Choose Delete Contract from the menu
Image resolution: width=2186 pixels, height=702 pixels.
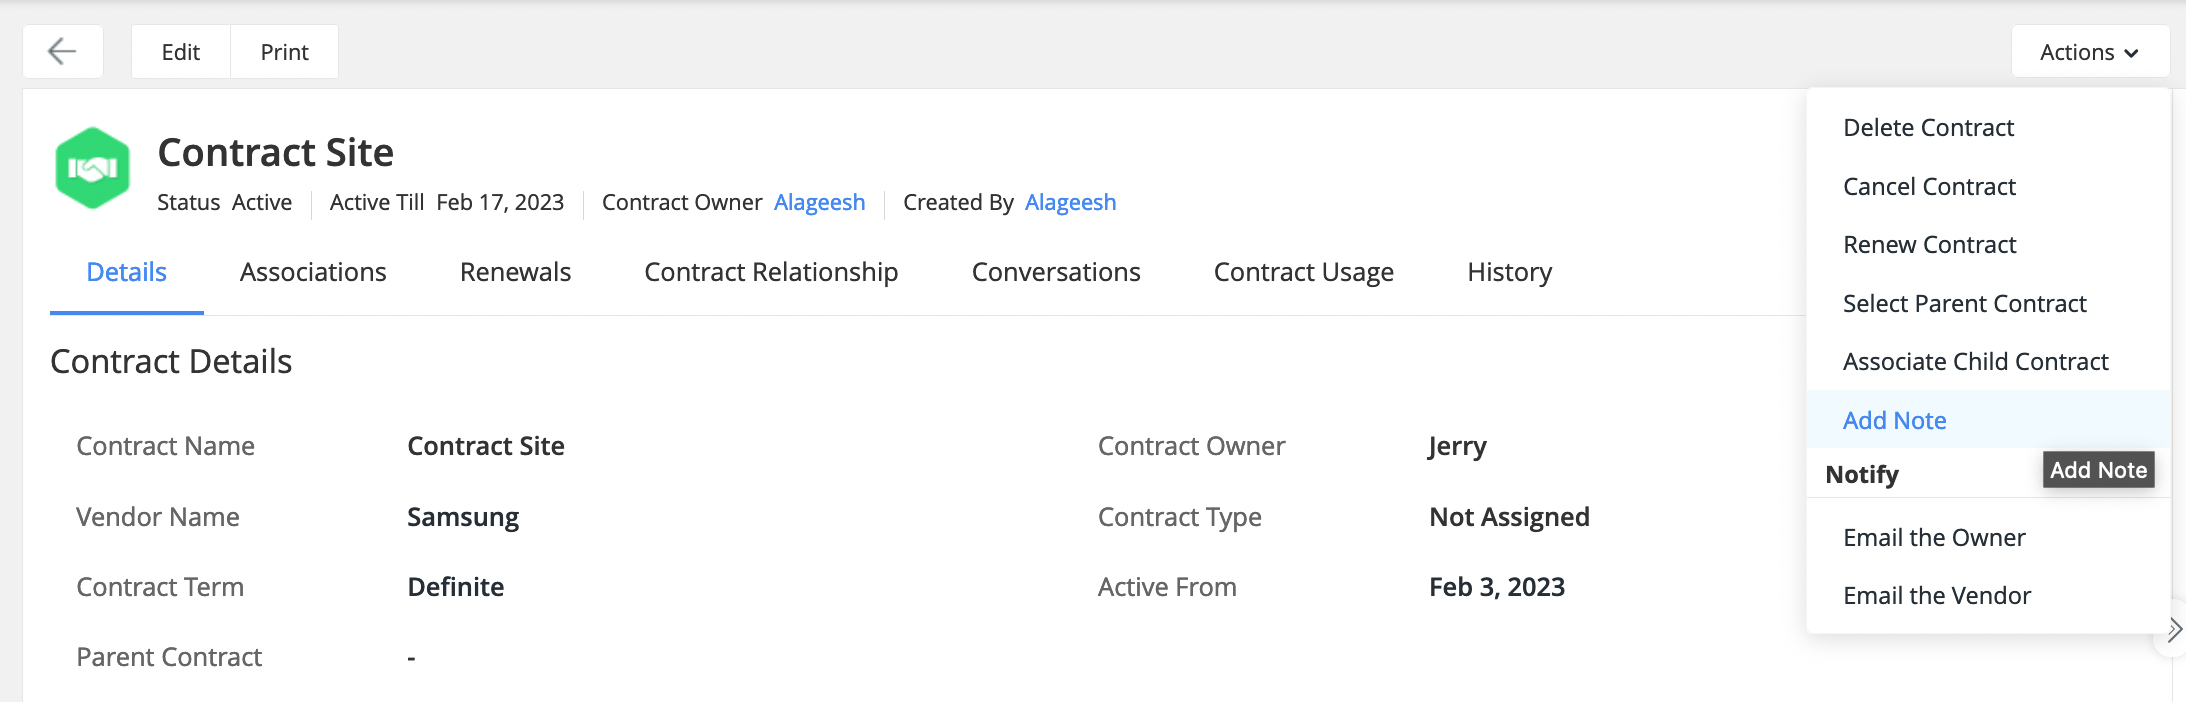coord(1928,128)
